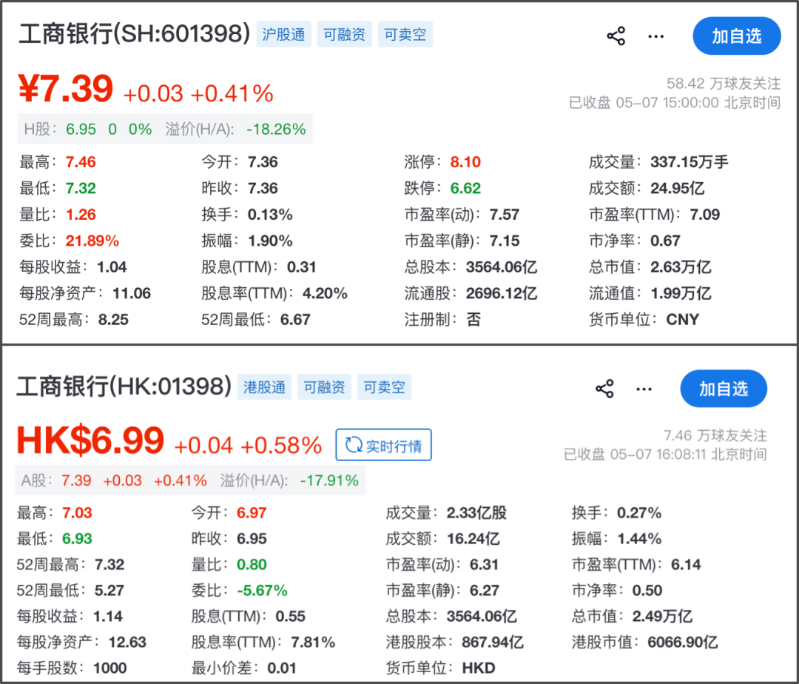Select the 工商银行(HK:01398) title
The height and width of the screenshot is (684, 799).
[x=124, y=386]
